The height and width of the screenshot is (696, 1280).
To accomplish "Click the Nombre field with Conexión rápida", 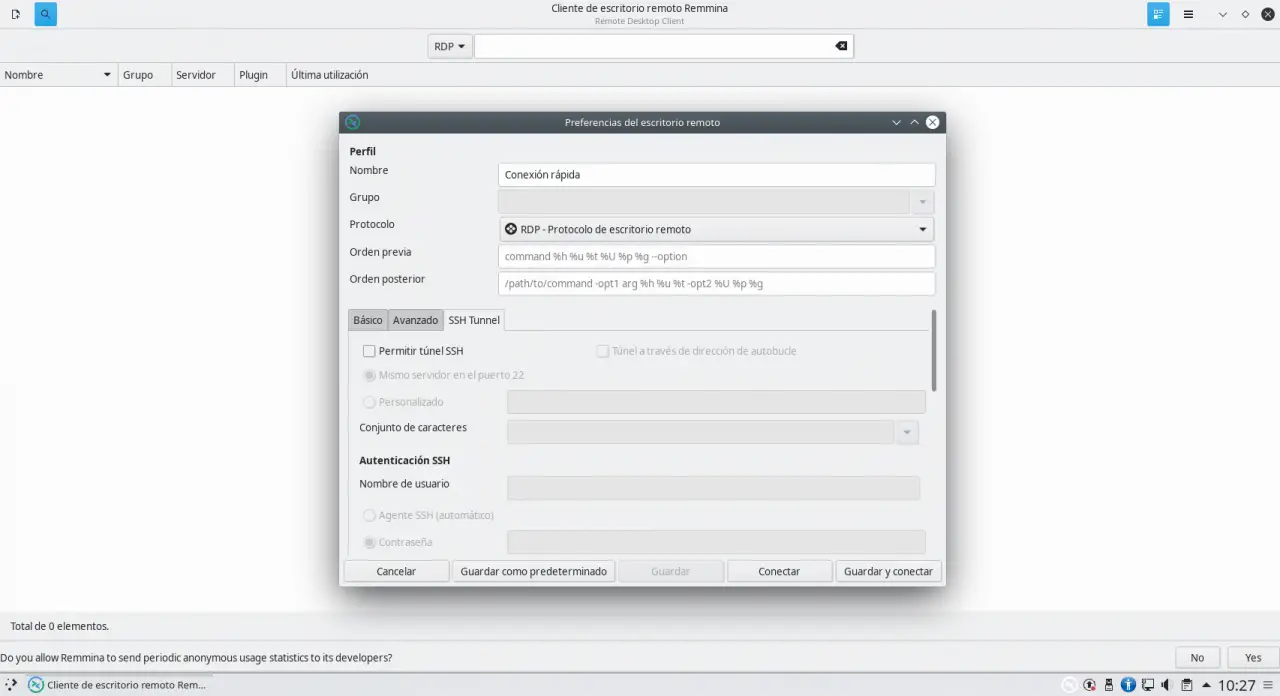I will 716,175.
